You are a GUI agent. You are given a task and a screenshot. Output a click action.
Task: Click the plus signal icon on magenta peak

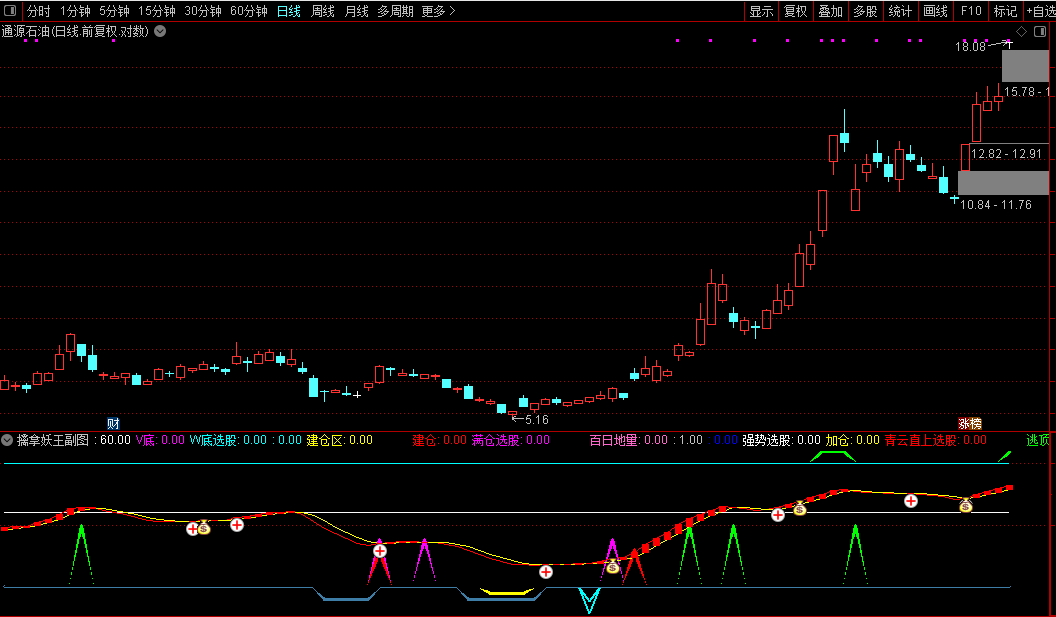380,551
